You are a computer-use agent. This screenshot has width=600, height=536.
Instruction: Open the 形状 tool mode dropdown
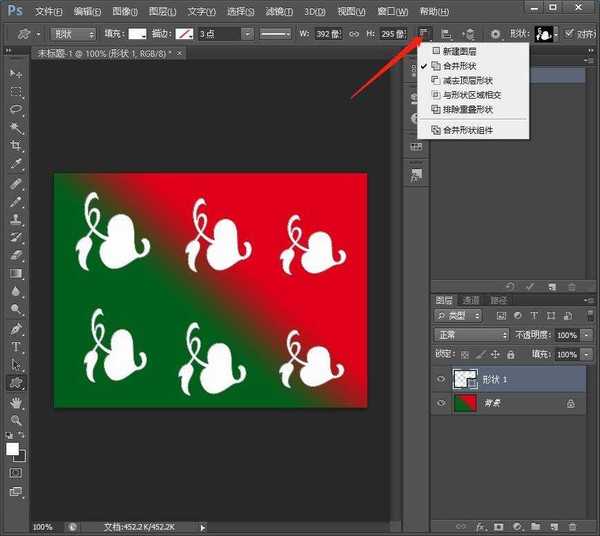point(73,33)
